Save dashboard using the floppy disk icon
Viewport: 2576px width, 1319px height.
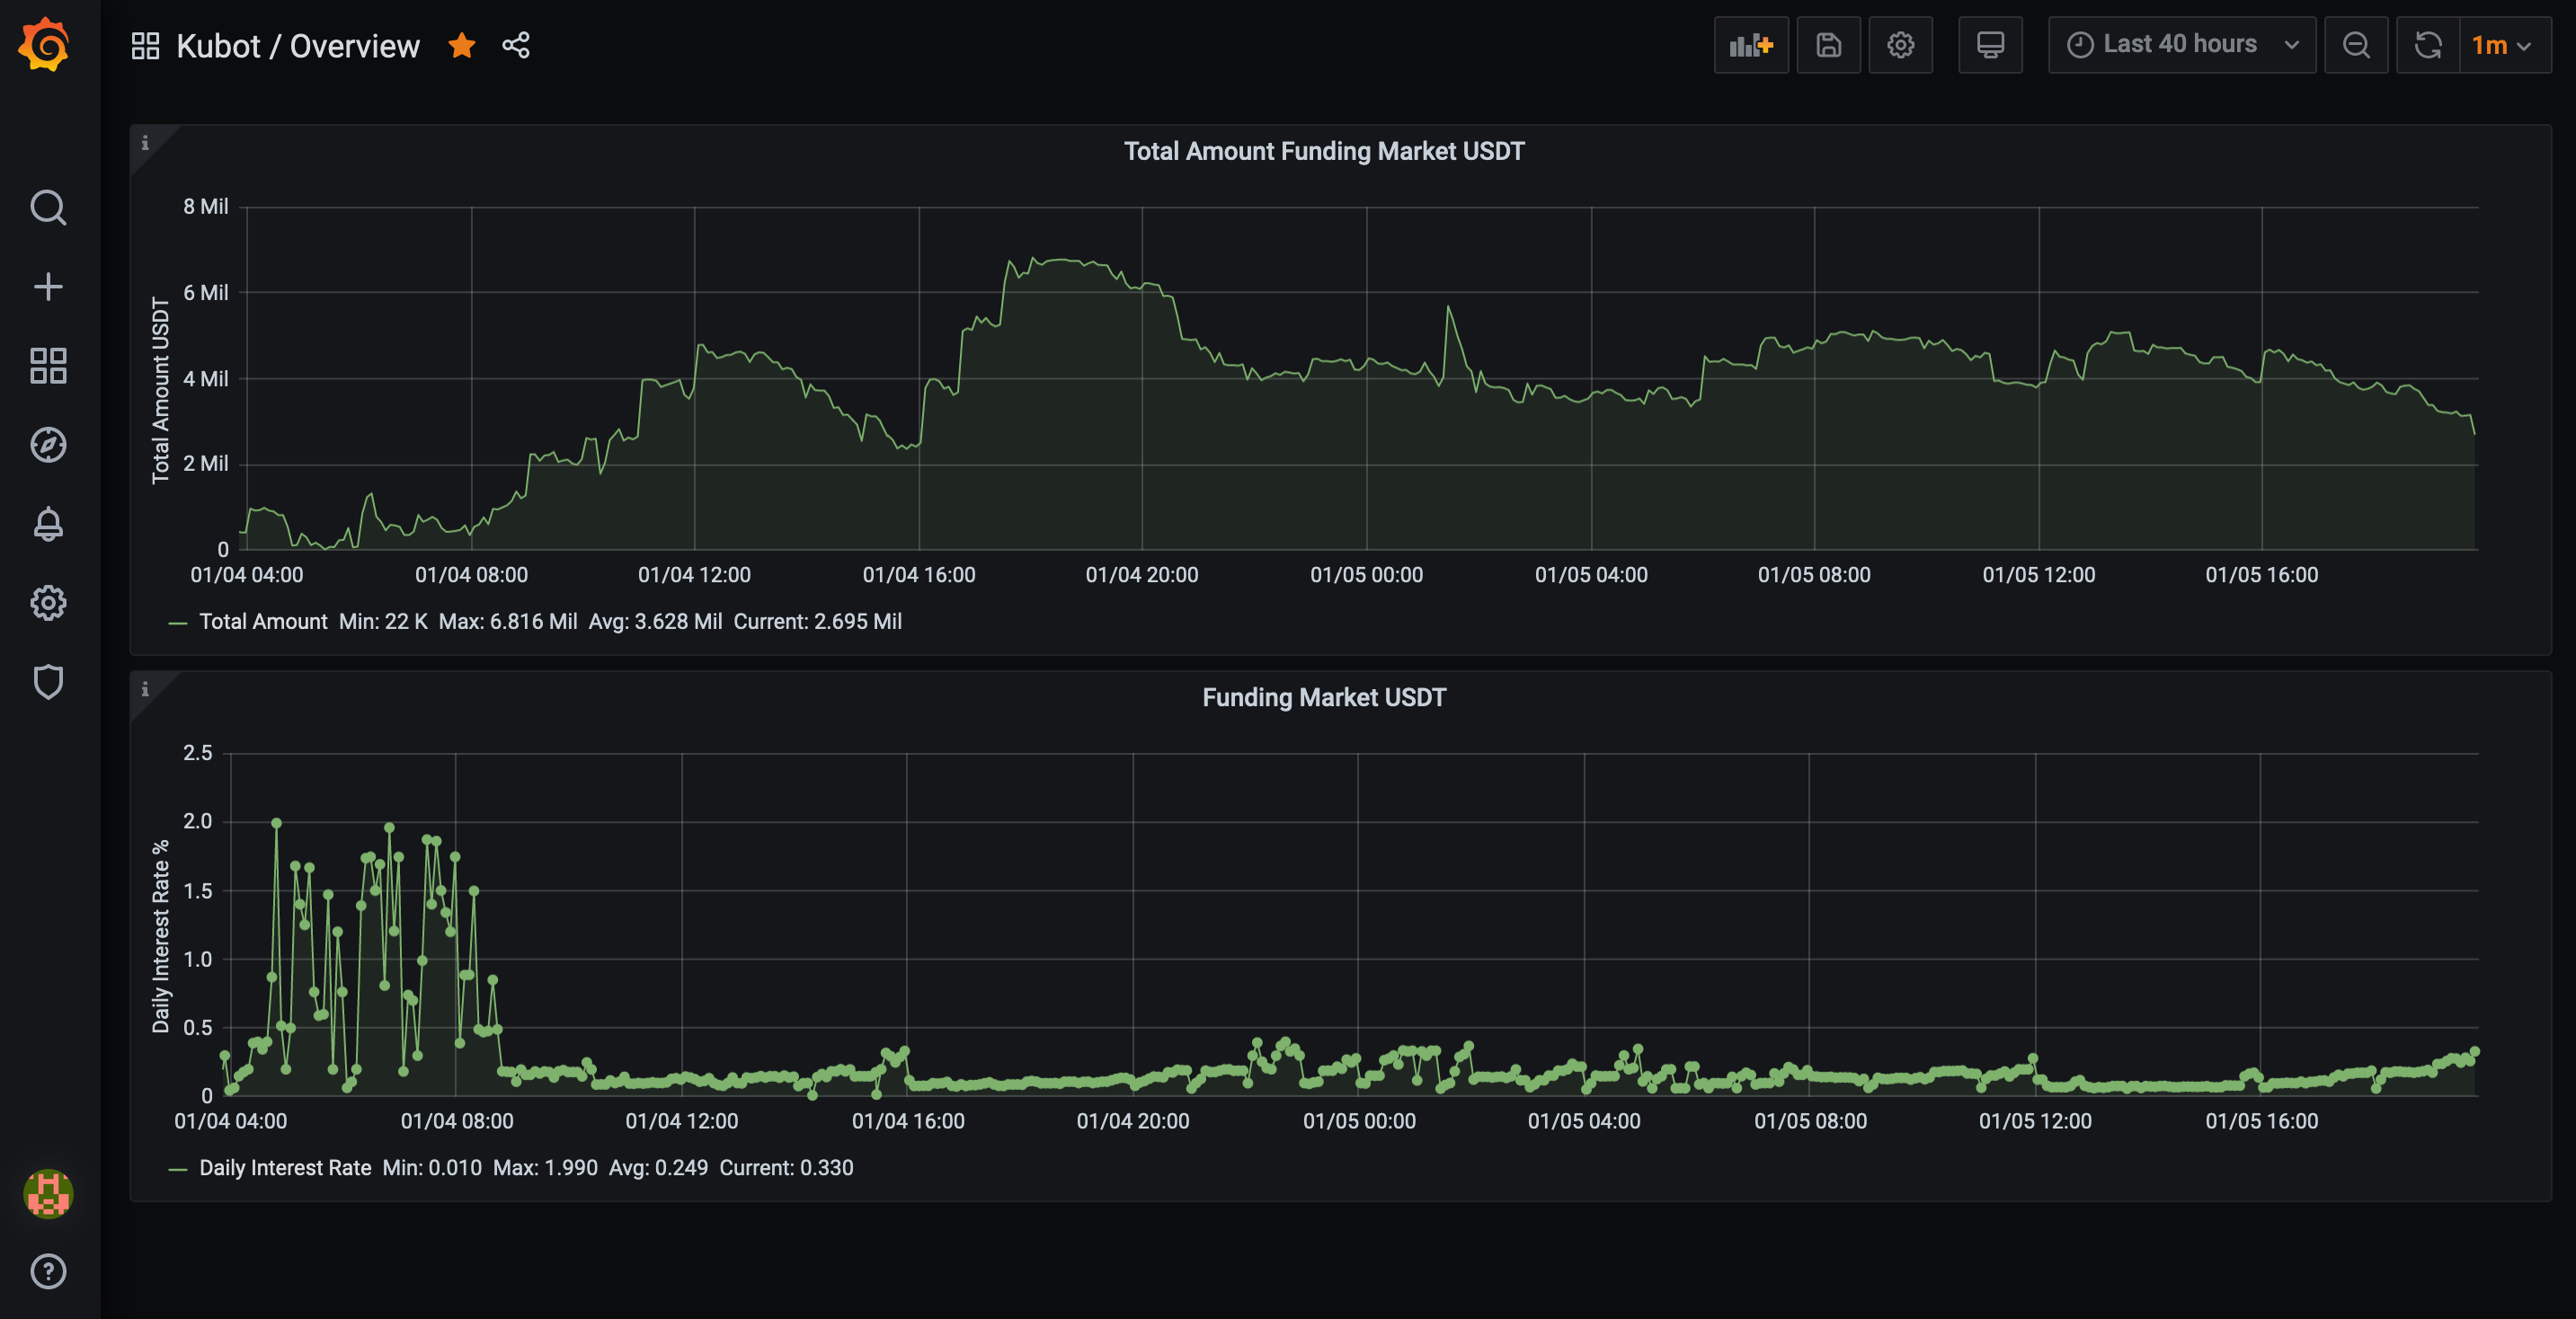[x=1828, y=45]
